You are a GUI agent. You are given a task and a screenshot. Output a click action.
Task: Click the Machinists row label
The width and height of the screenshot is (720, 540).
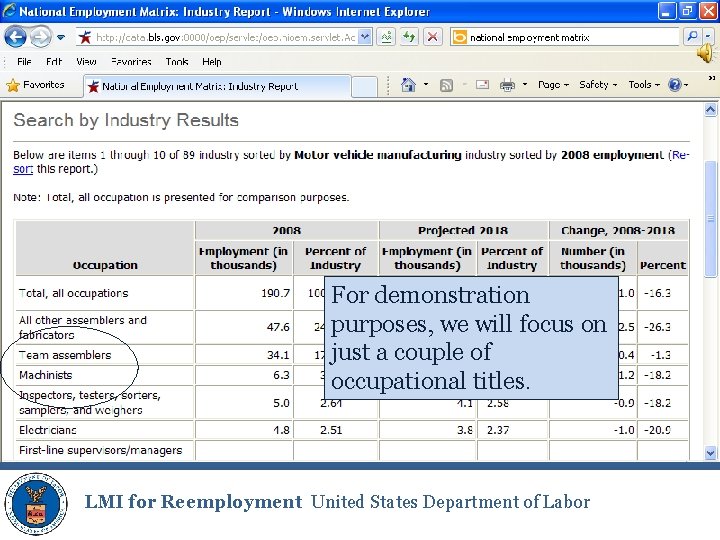pos(45,375)
